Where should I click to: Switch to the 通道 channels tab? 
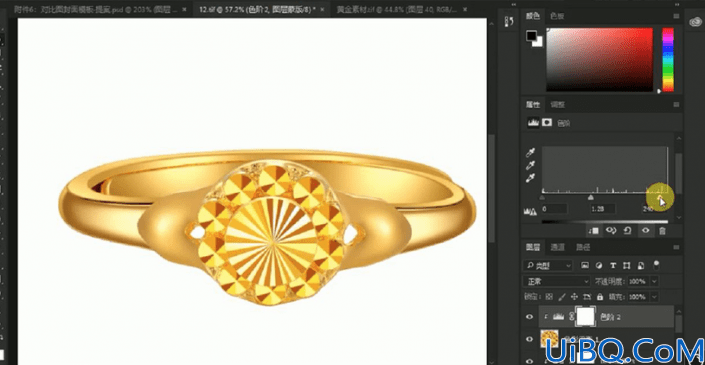click(x=558, y=247)
